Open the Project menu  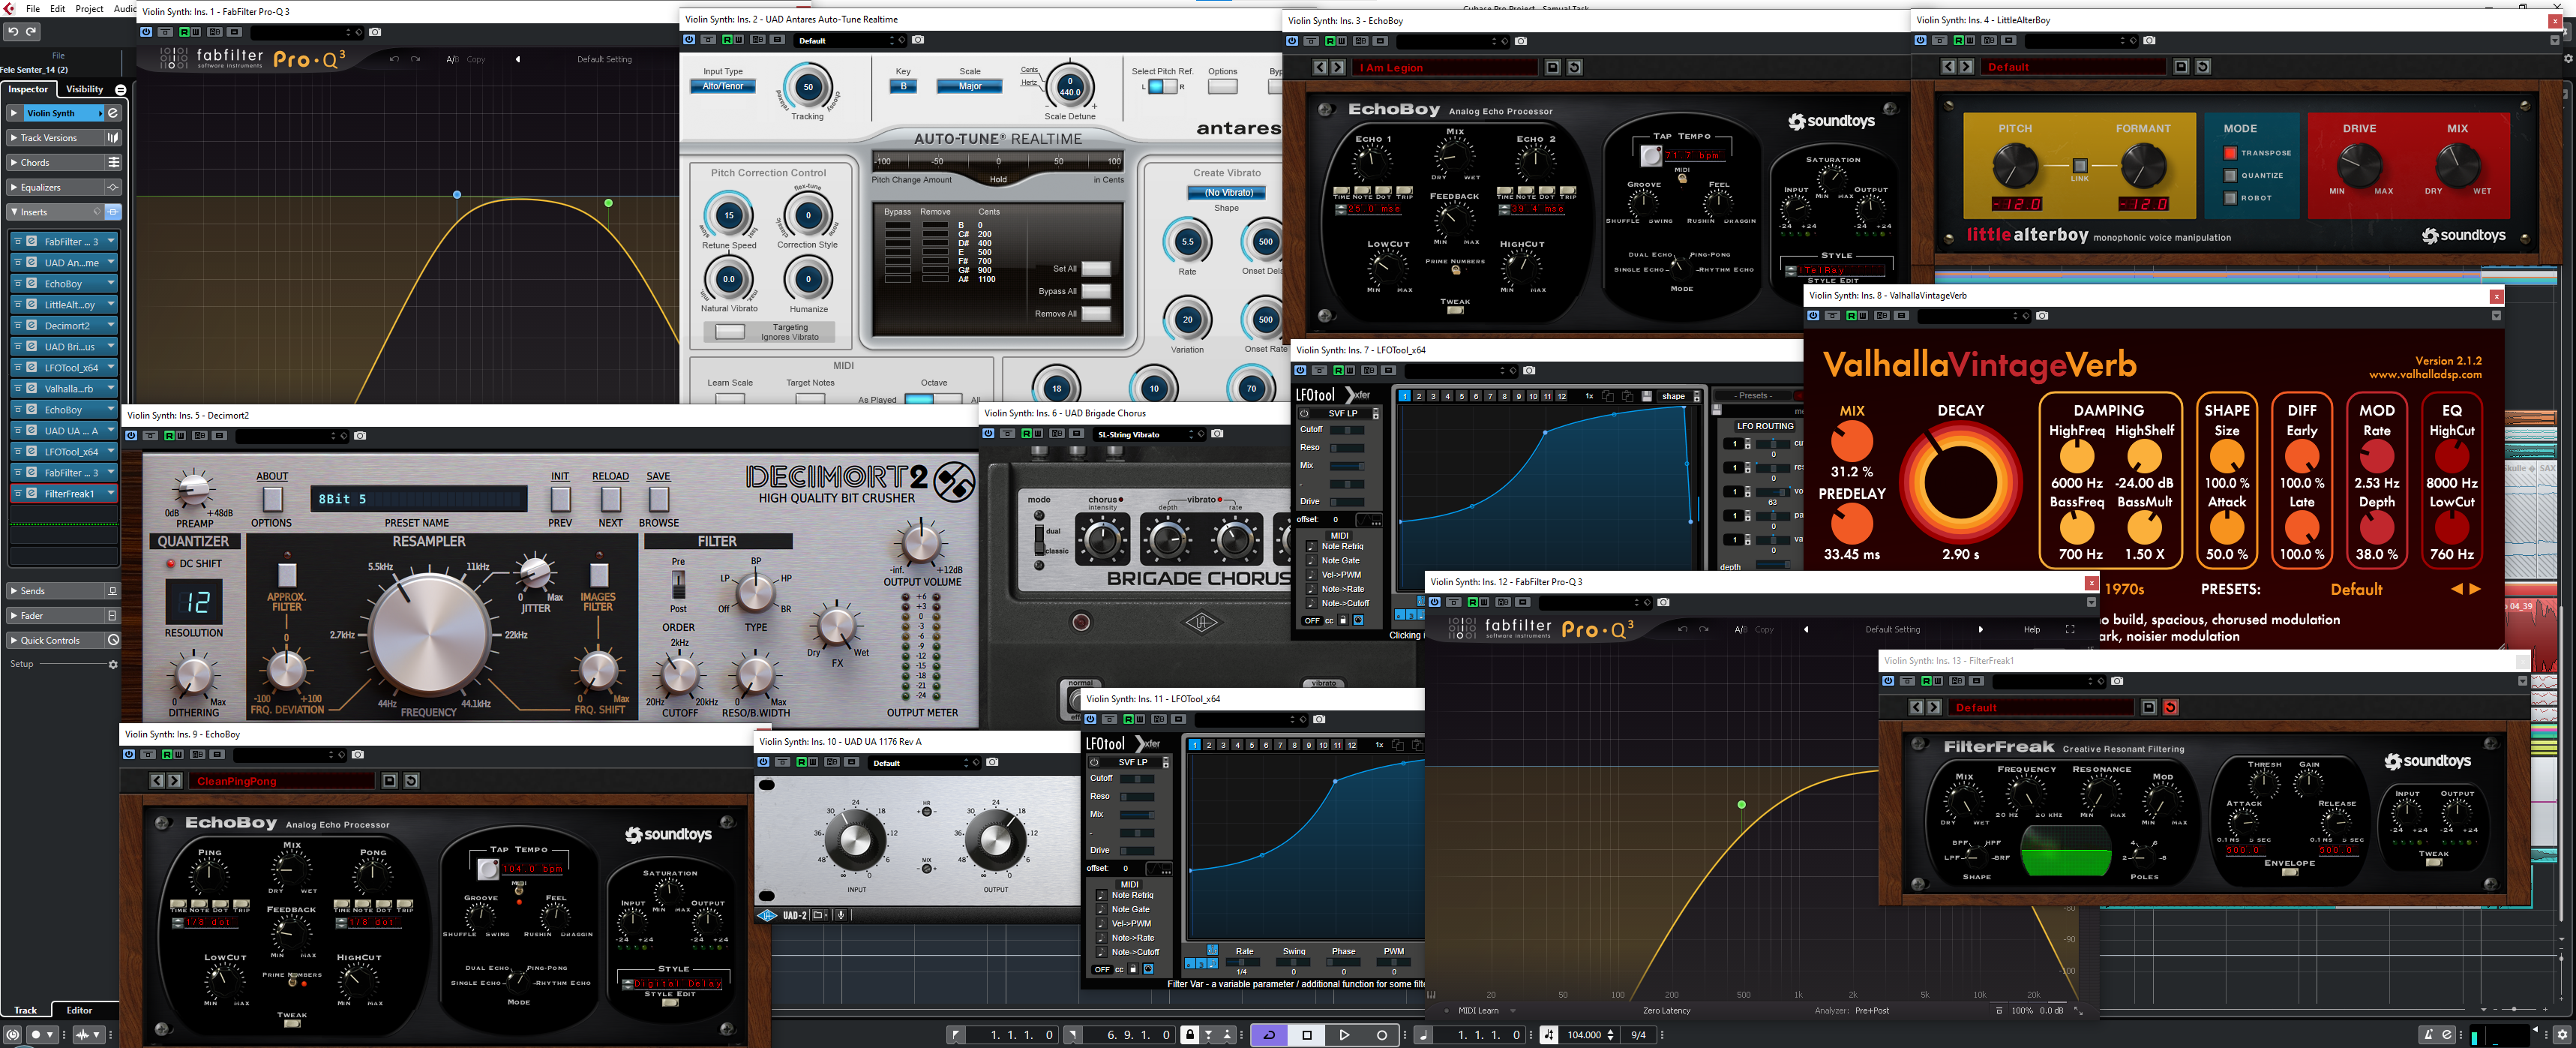(89, 9)
